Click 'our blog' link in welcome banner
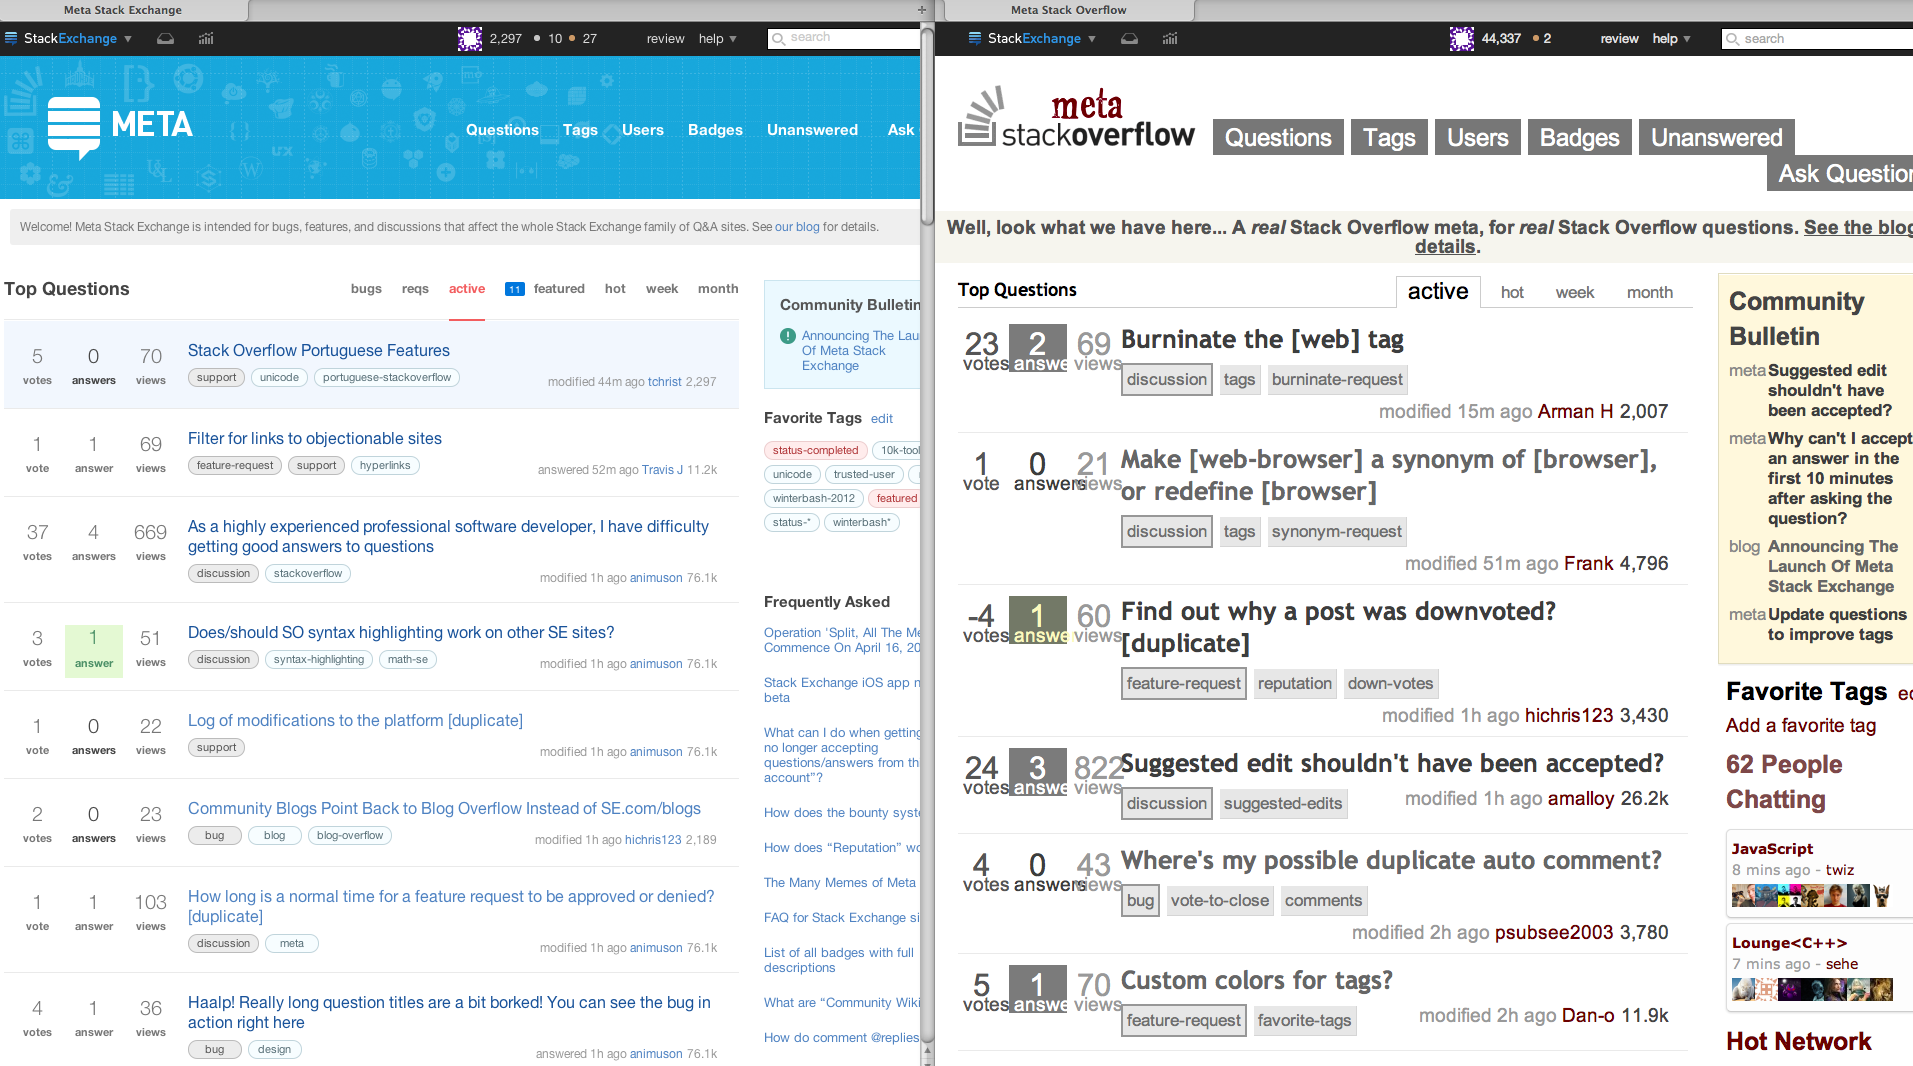Image resolution: width=1913 pixels, height=1066 pixels. pos(797,227)
